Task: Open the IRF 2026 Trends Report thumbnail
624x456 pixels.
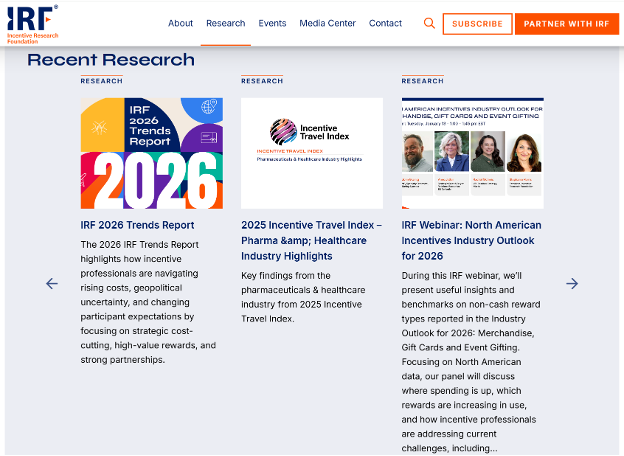Action: click(152, 153)
